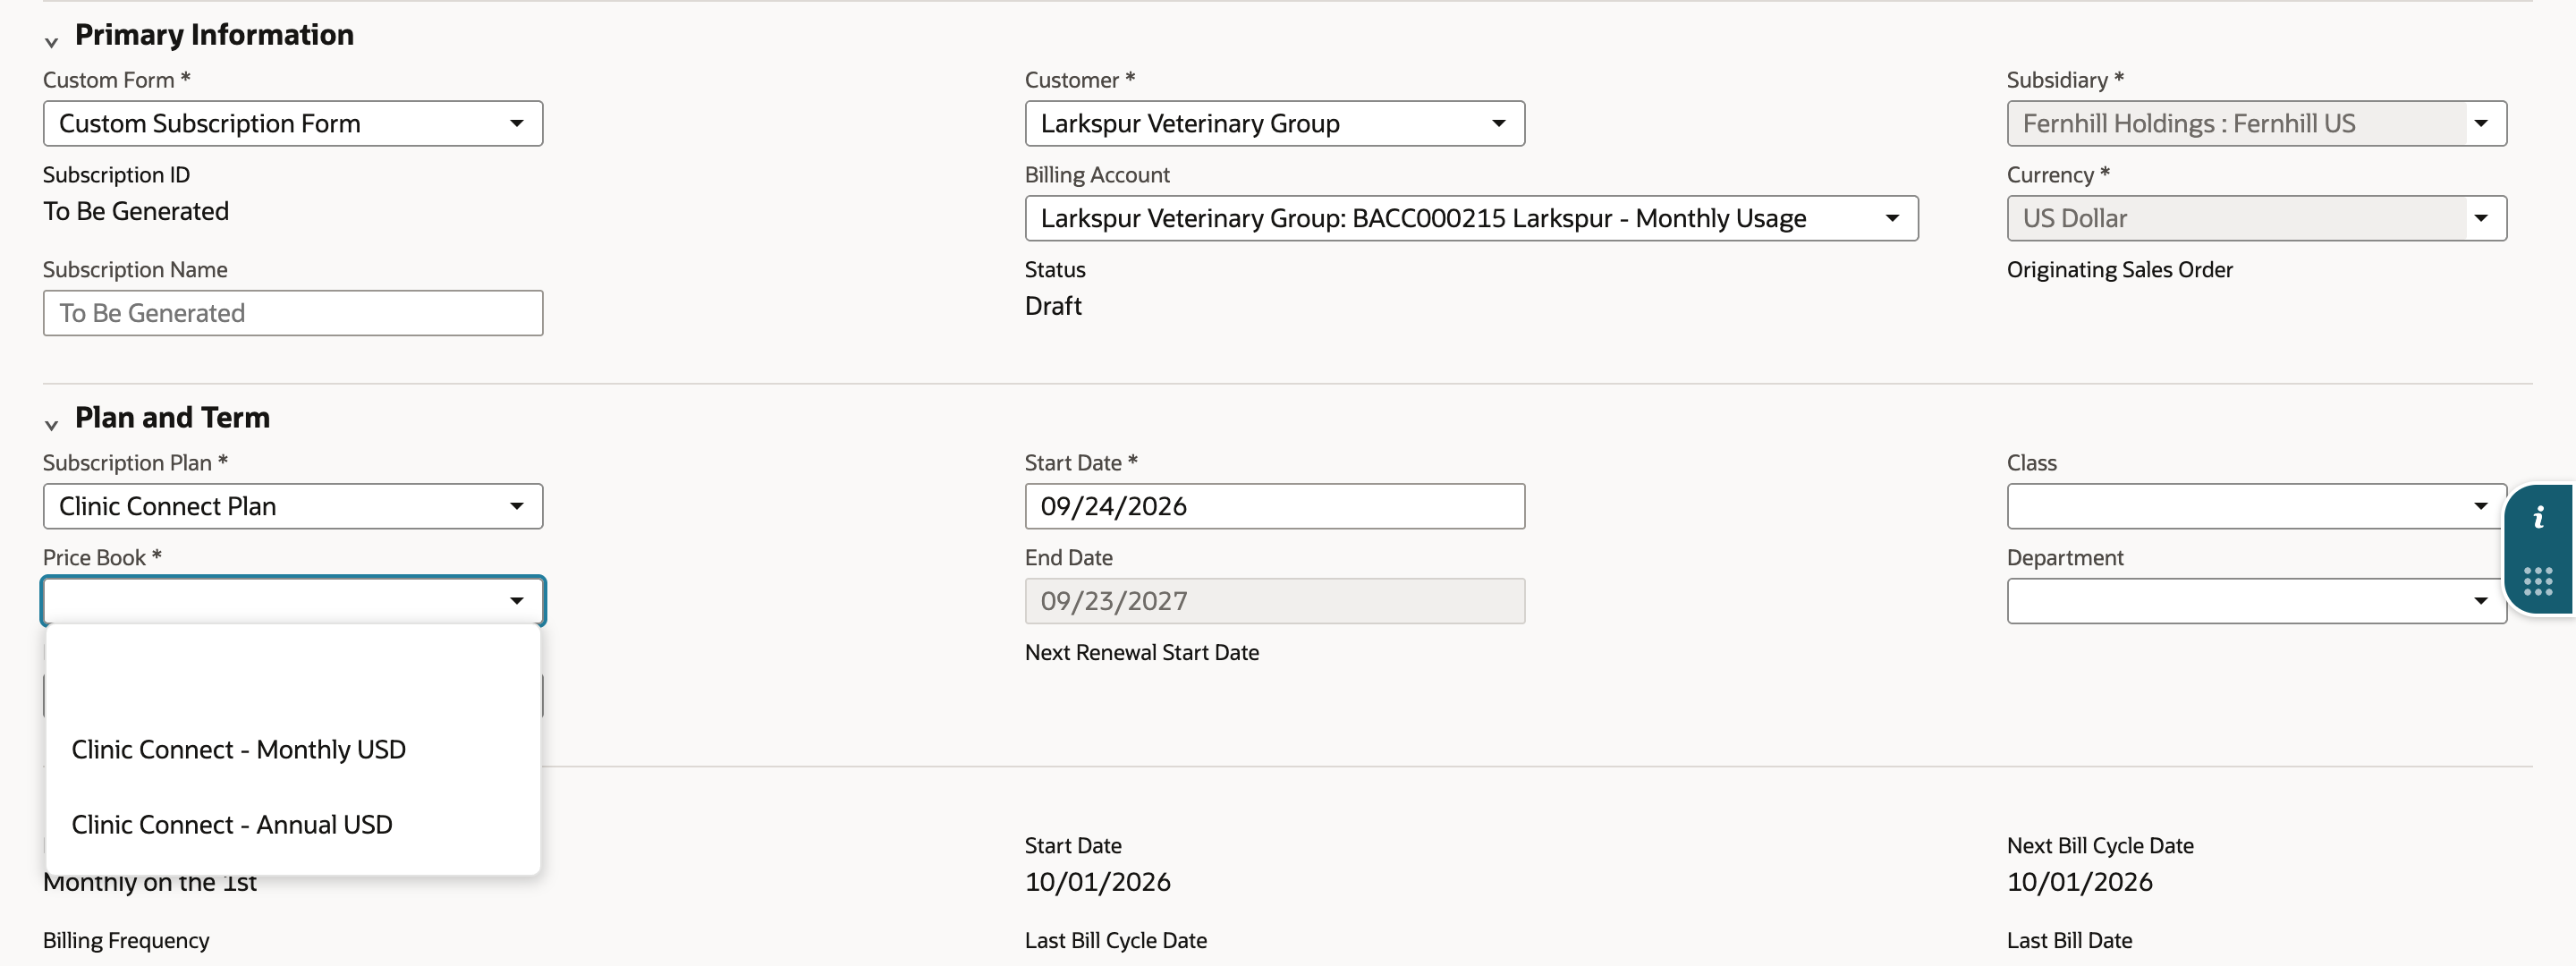Viewport: 2576px width, 966px height.
Task: Click the Subscription Name input field
Action: (293, 313)
